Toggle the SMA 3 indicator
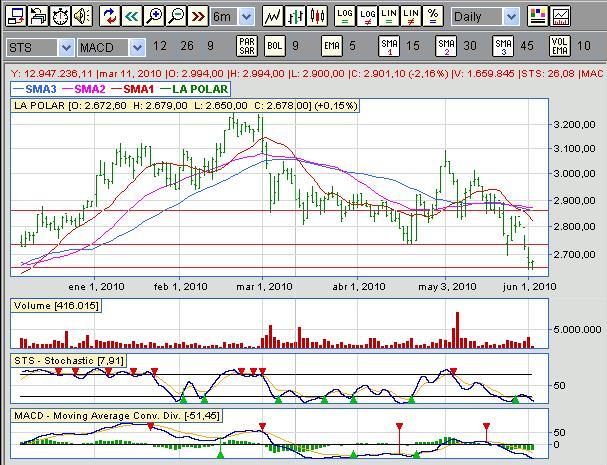This screenshot has width=607, height=465. point(503,46)
